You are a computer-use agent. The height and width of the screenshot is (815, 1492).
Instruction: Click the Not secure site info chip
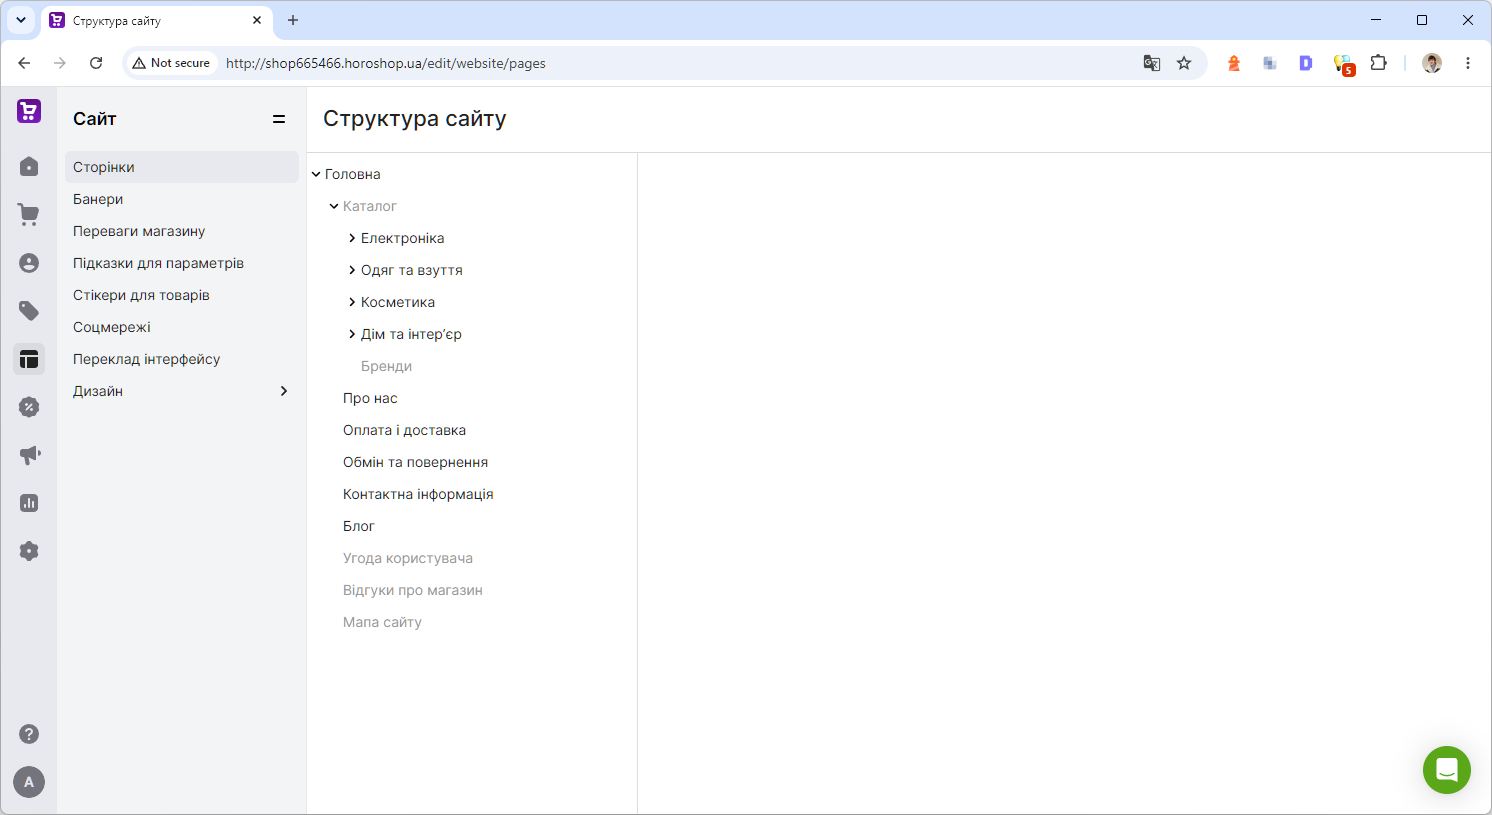(x=171, y=63)
